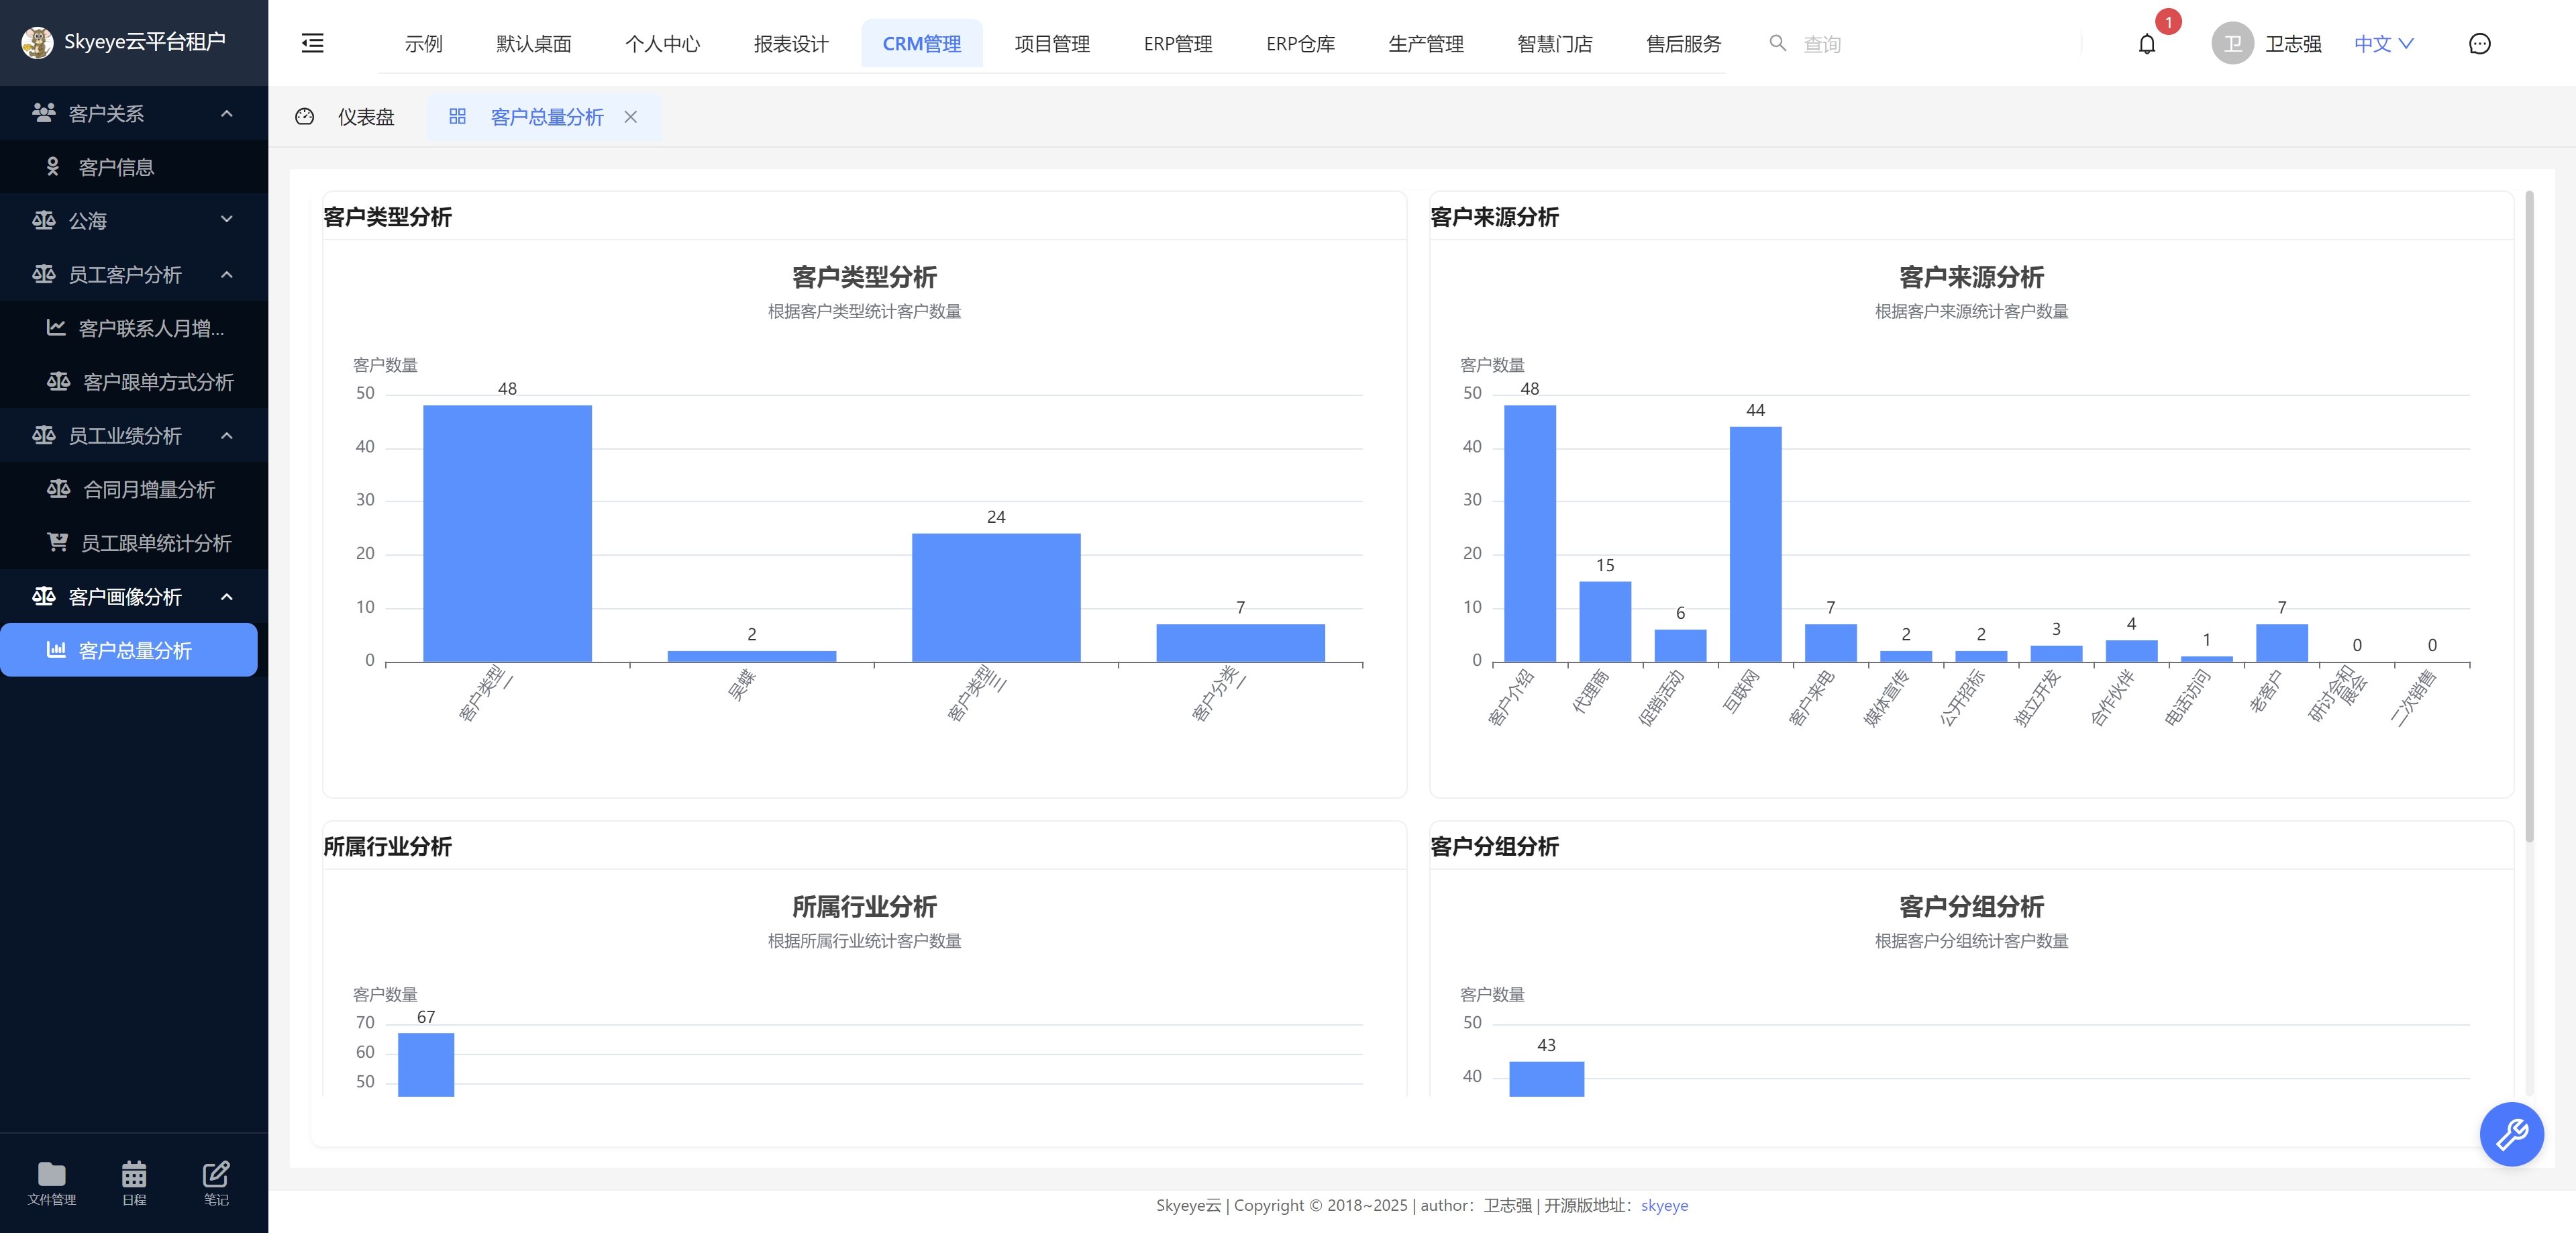This screenshot has width=2576, height=1233.
Task: Open the settings wrench floating button
Action: coord(2511,1134)
